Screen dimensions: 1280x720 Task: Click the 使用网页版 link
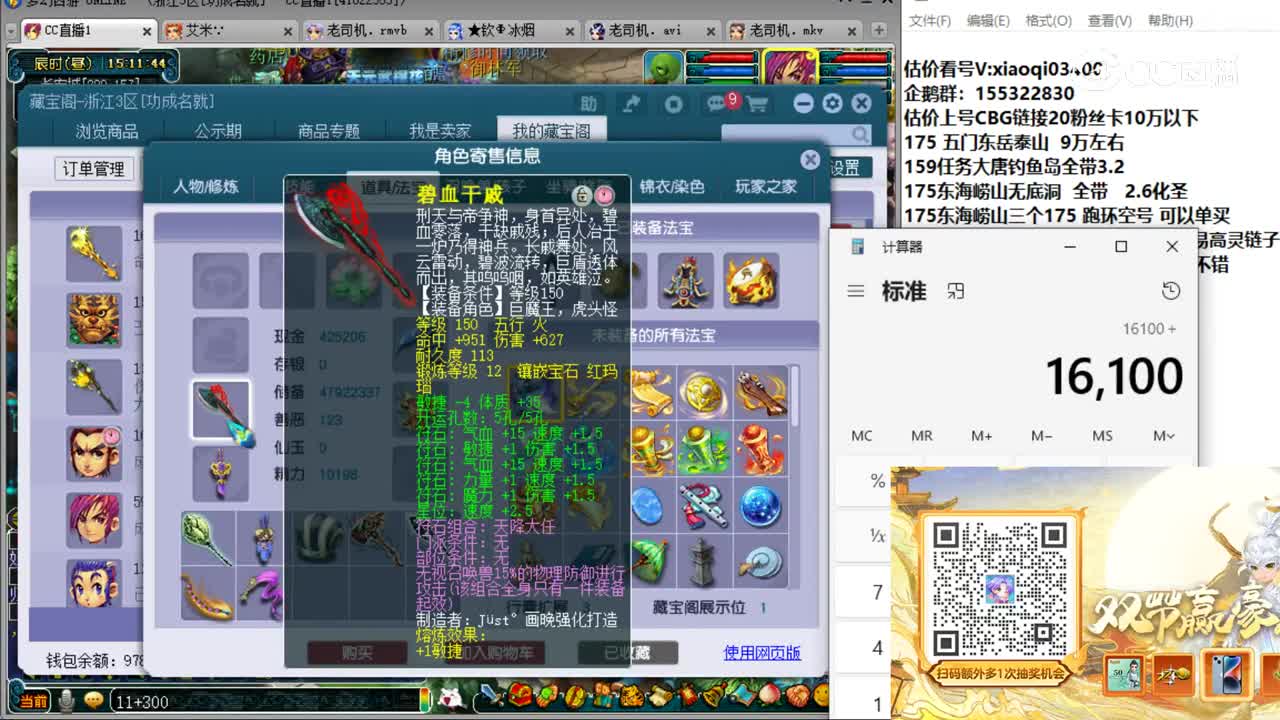[x=762, y=653]
